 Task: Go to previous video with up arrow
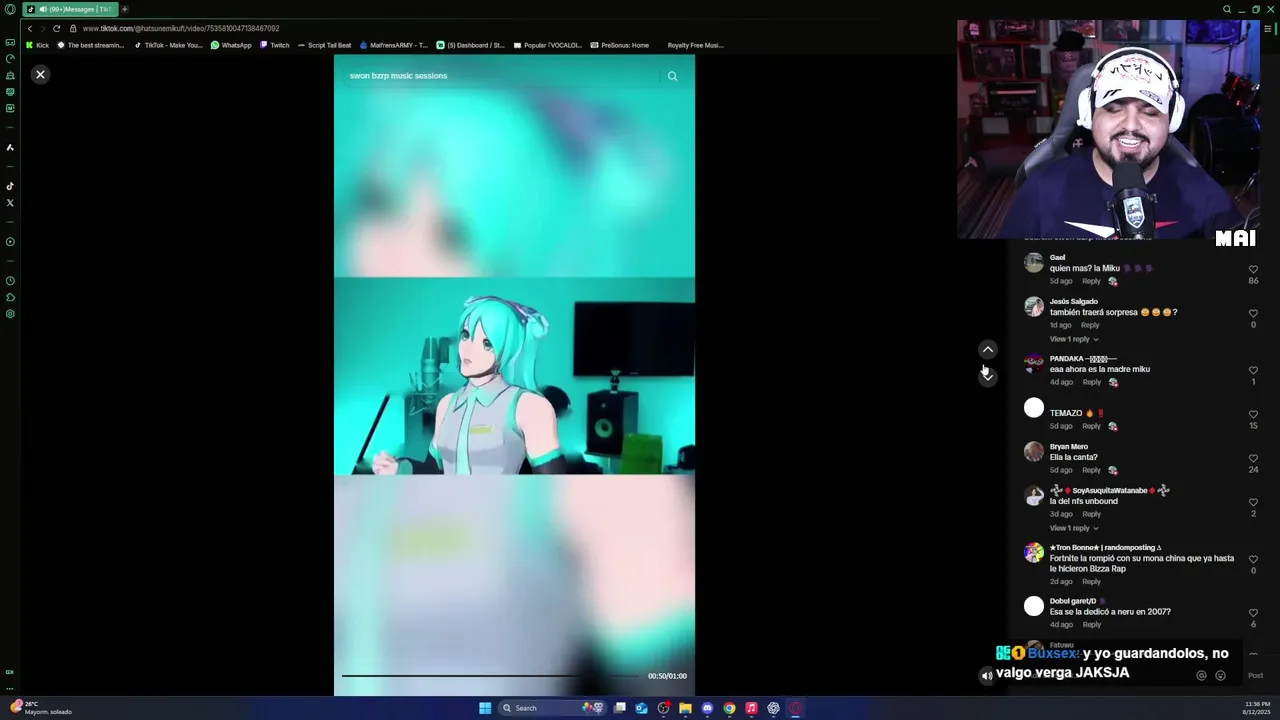tap(987, 350)
